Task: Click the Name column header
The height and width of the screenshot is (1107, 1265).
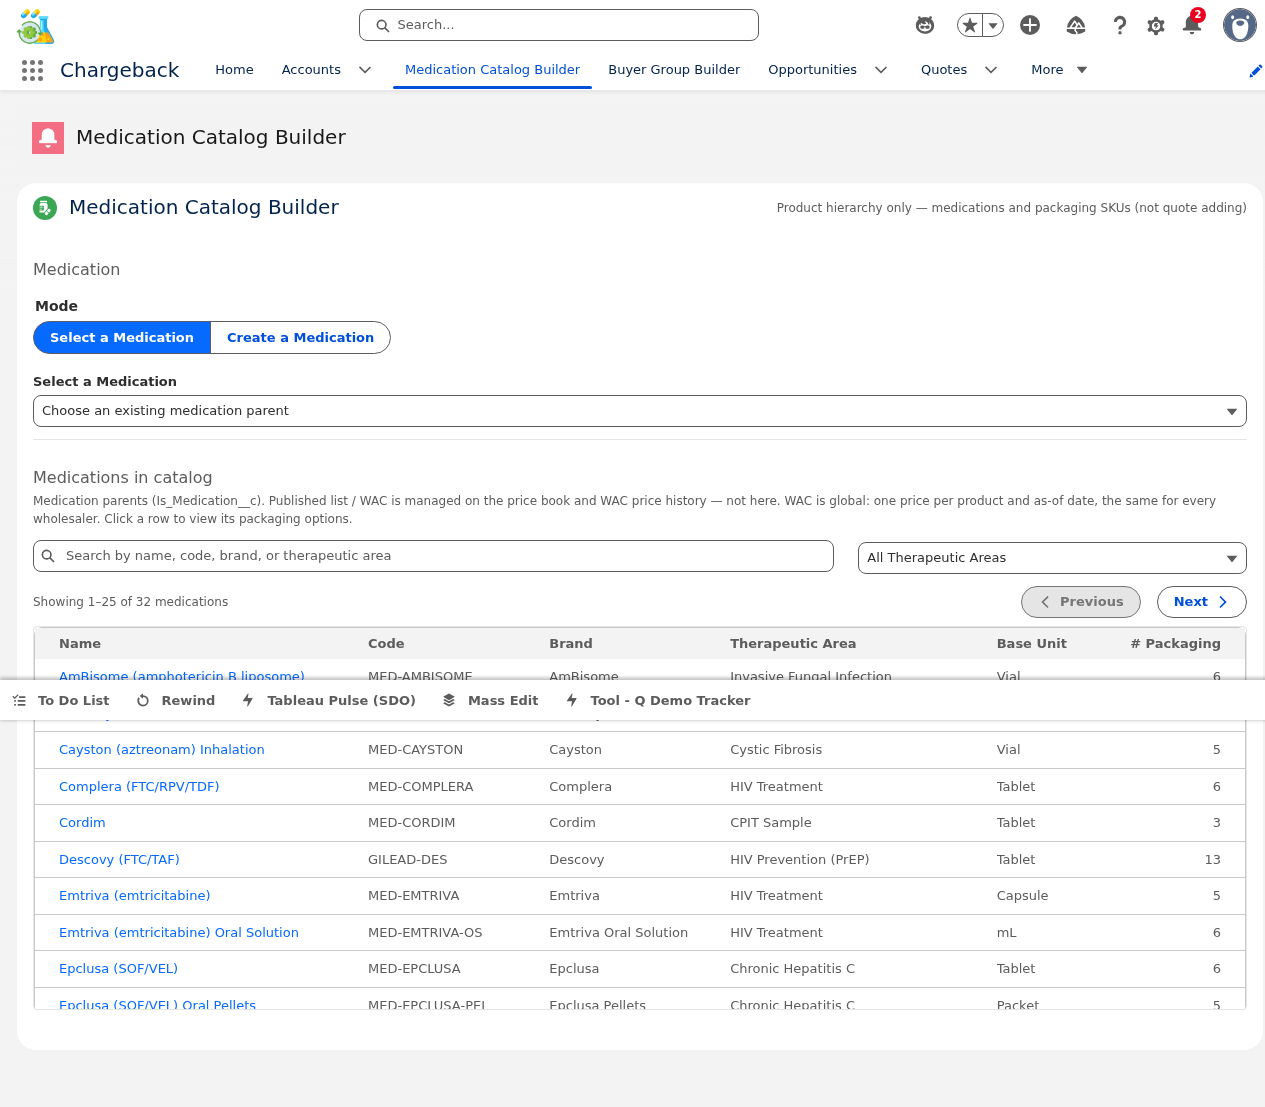Action: click(80, 644)
